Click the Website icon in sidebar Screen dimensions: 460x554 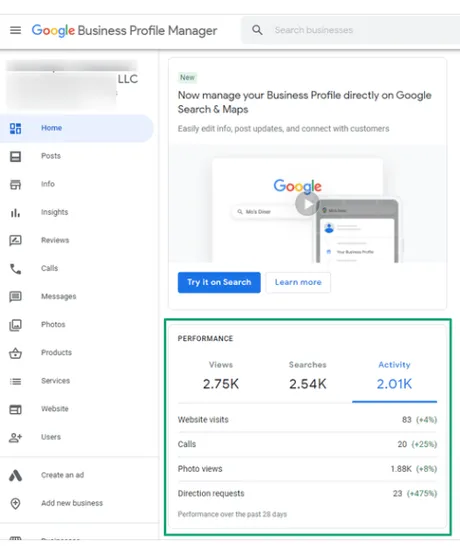[x=15, y=409]
